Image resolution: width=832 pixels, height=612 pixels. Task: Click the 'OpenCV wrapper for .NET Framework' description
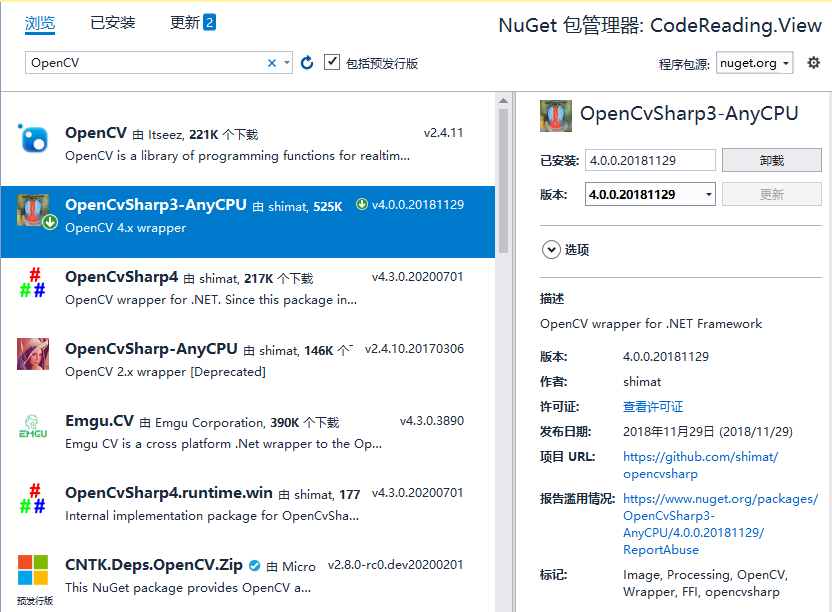651,324
